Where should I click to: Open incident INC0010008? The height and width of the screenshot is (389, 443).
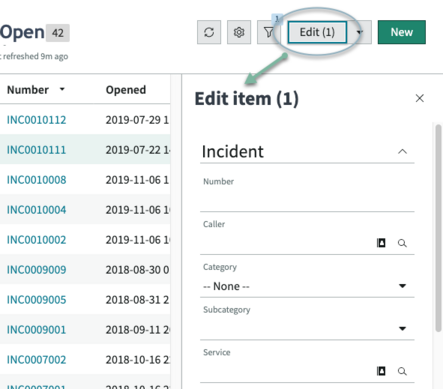click(36, 180)
